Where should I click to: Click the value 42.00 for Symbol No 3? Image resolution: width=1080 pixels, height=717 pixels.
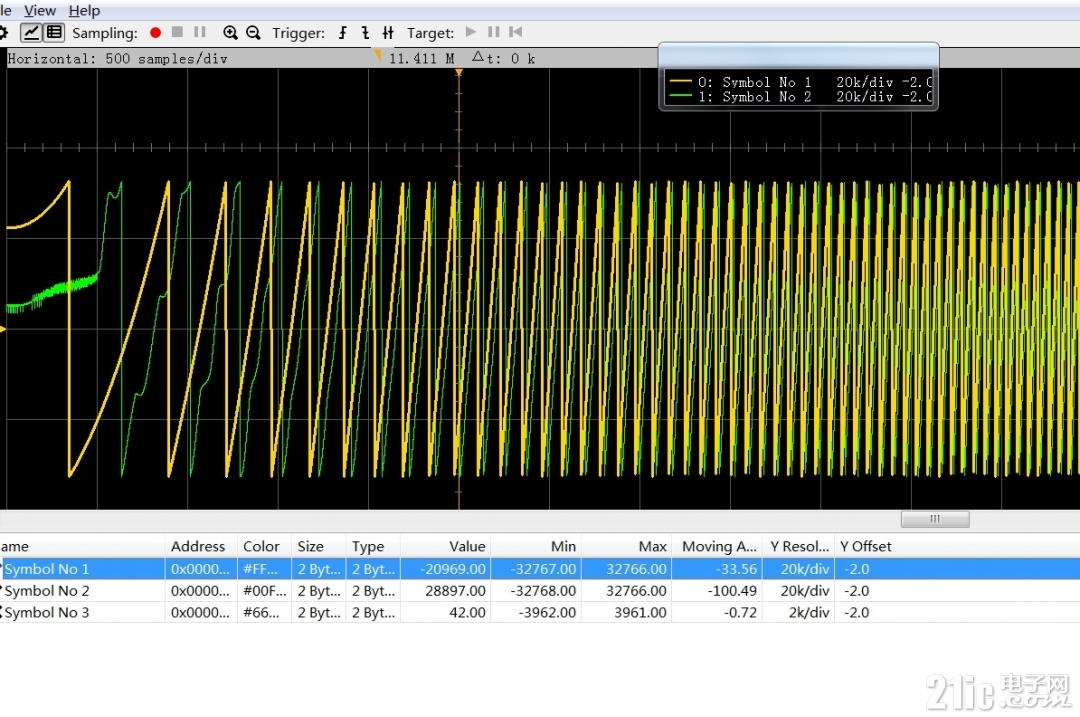[467, 612]
